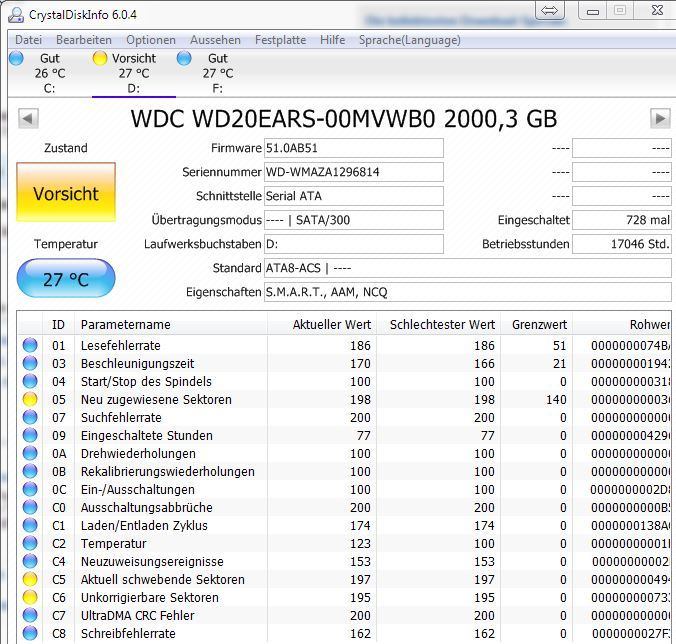Click the Aktueller Wert column header

[322, 325]
